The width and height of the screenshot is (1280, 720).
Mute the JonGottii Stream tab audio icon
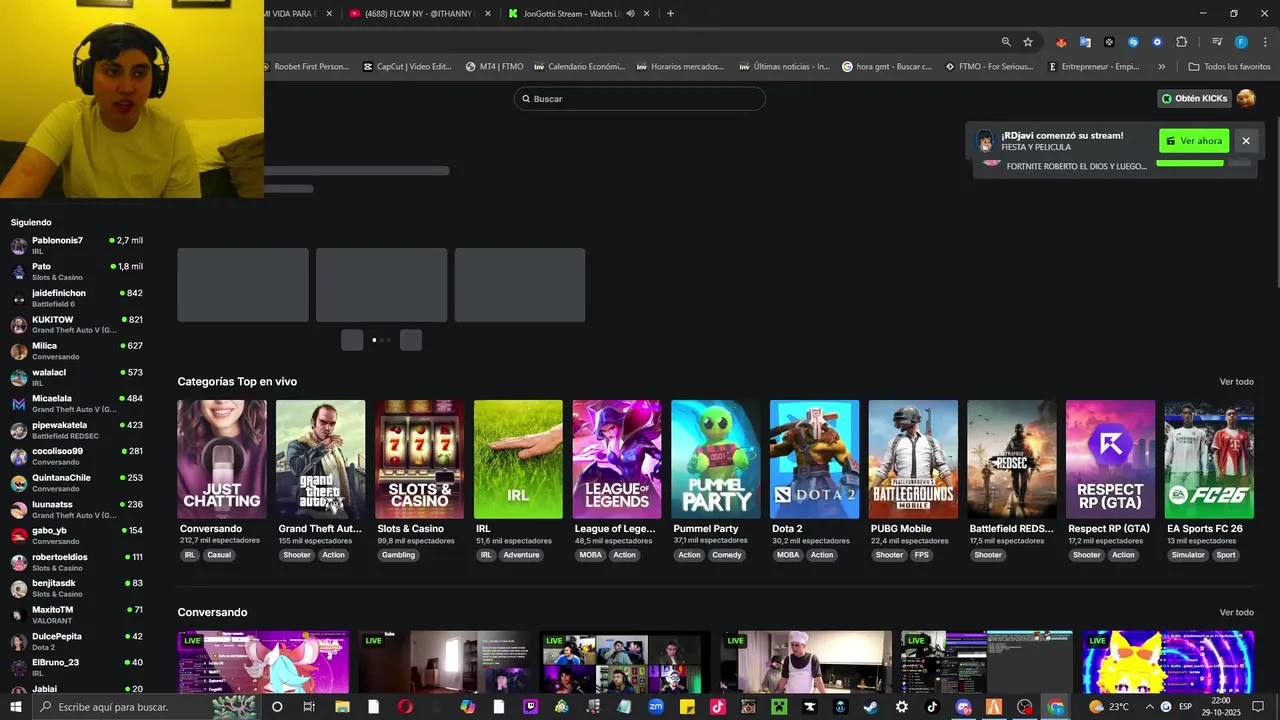tap(630, 14)
